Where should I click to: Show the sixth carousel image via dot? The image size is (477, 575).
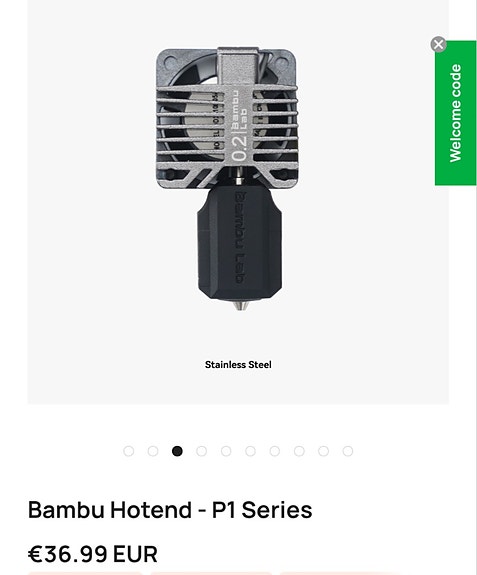250,451
